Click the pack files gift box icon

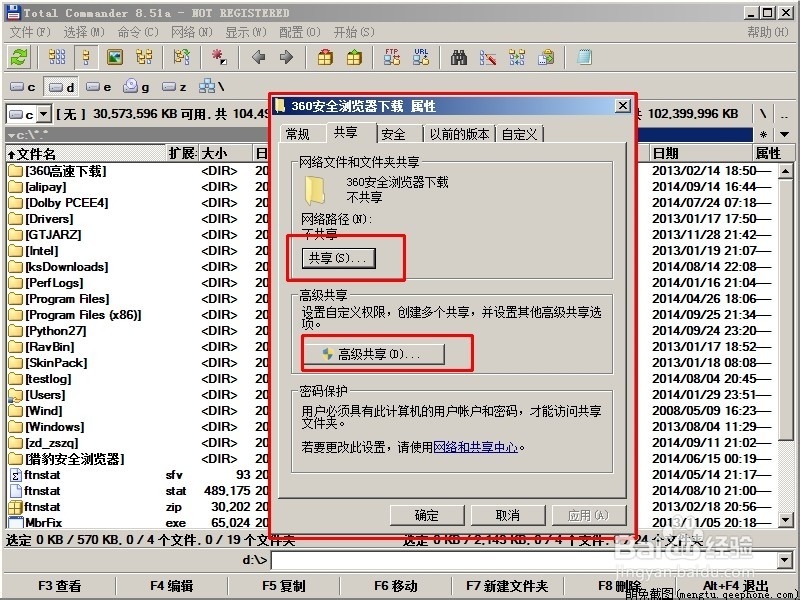tap(326, 57)
